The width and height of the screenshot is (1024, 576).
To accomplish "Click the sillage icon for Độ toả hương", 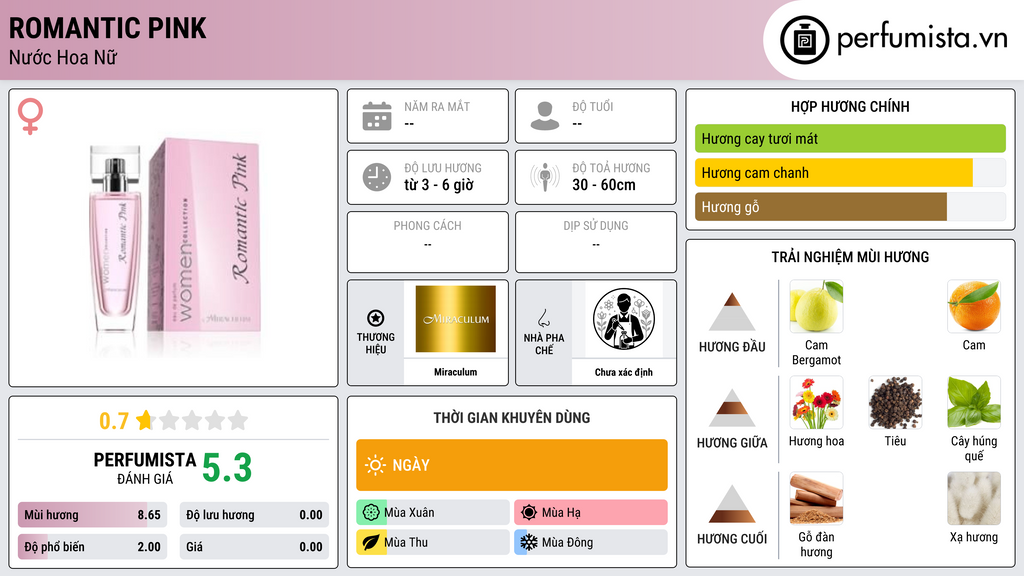I will pyautogui.click(x=545, y=177).
